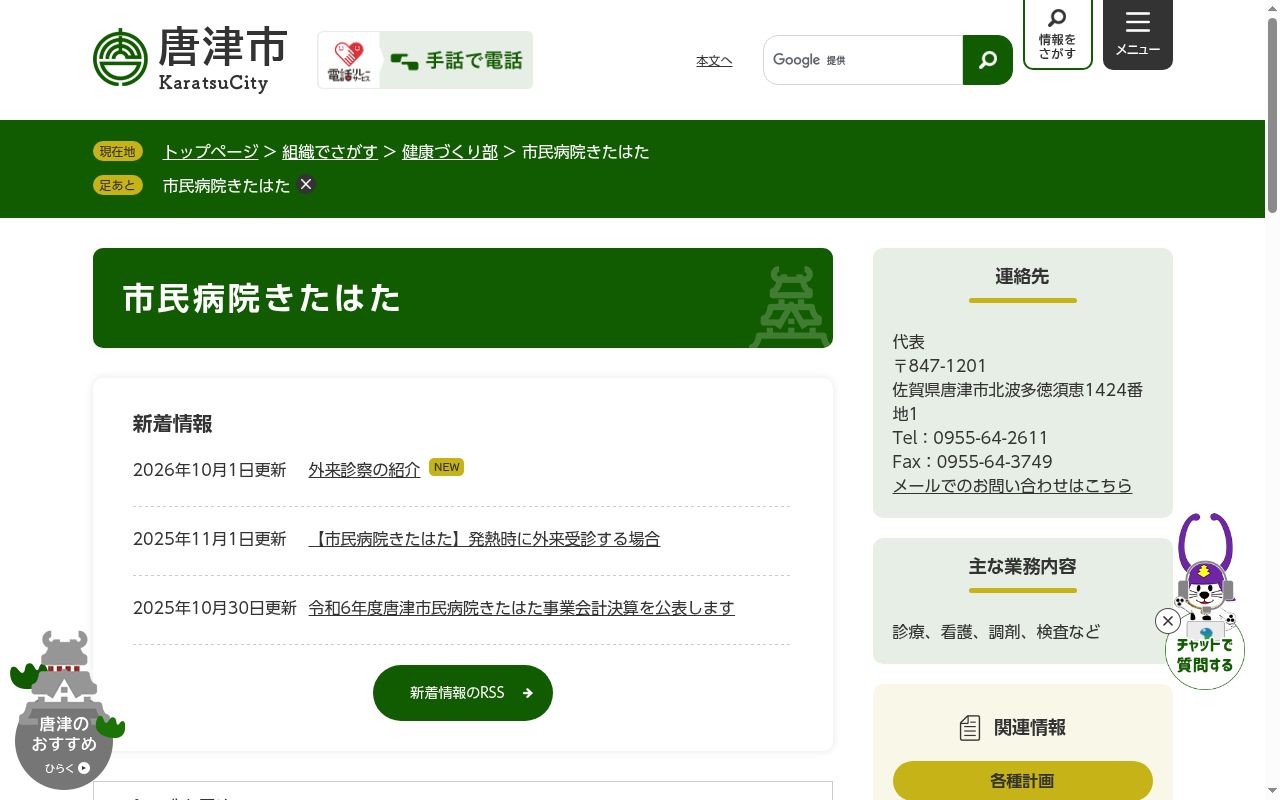1280x800 pixels.
Task: Click the green search magnifier button
Action: pos(988,60)
